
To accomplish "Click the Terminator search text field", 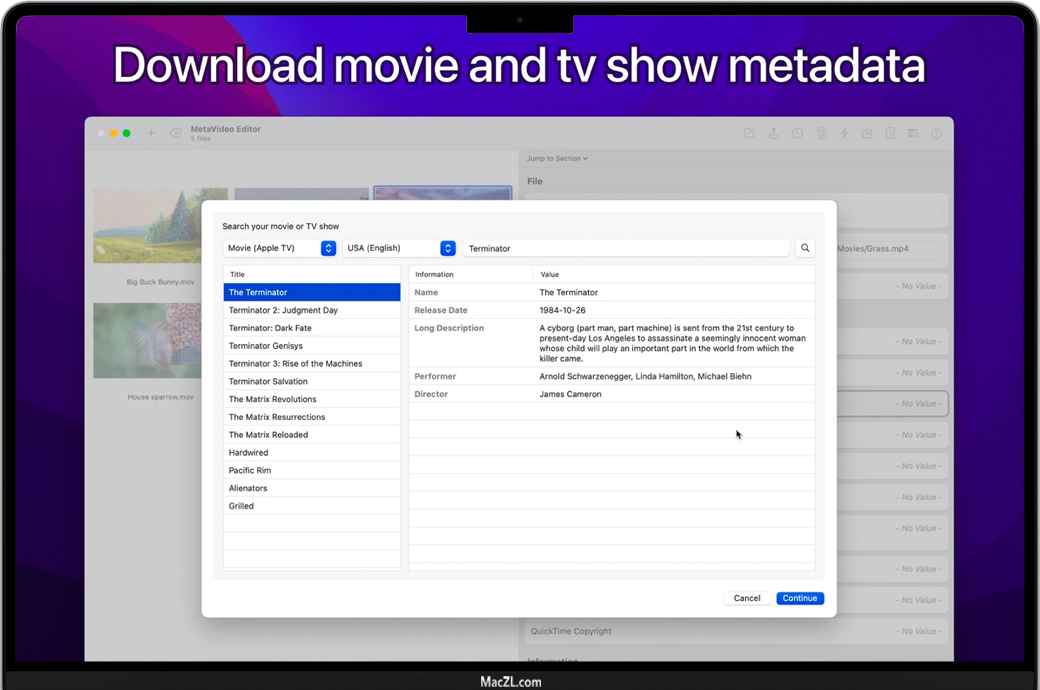I will [x=625, y=248].
